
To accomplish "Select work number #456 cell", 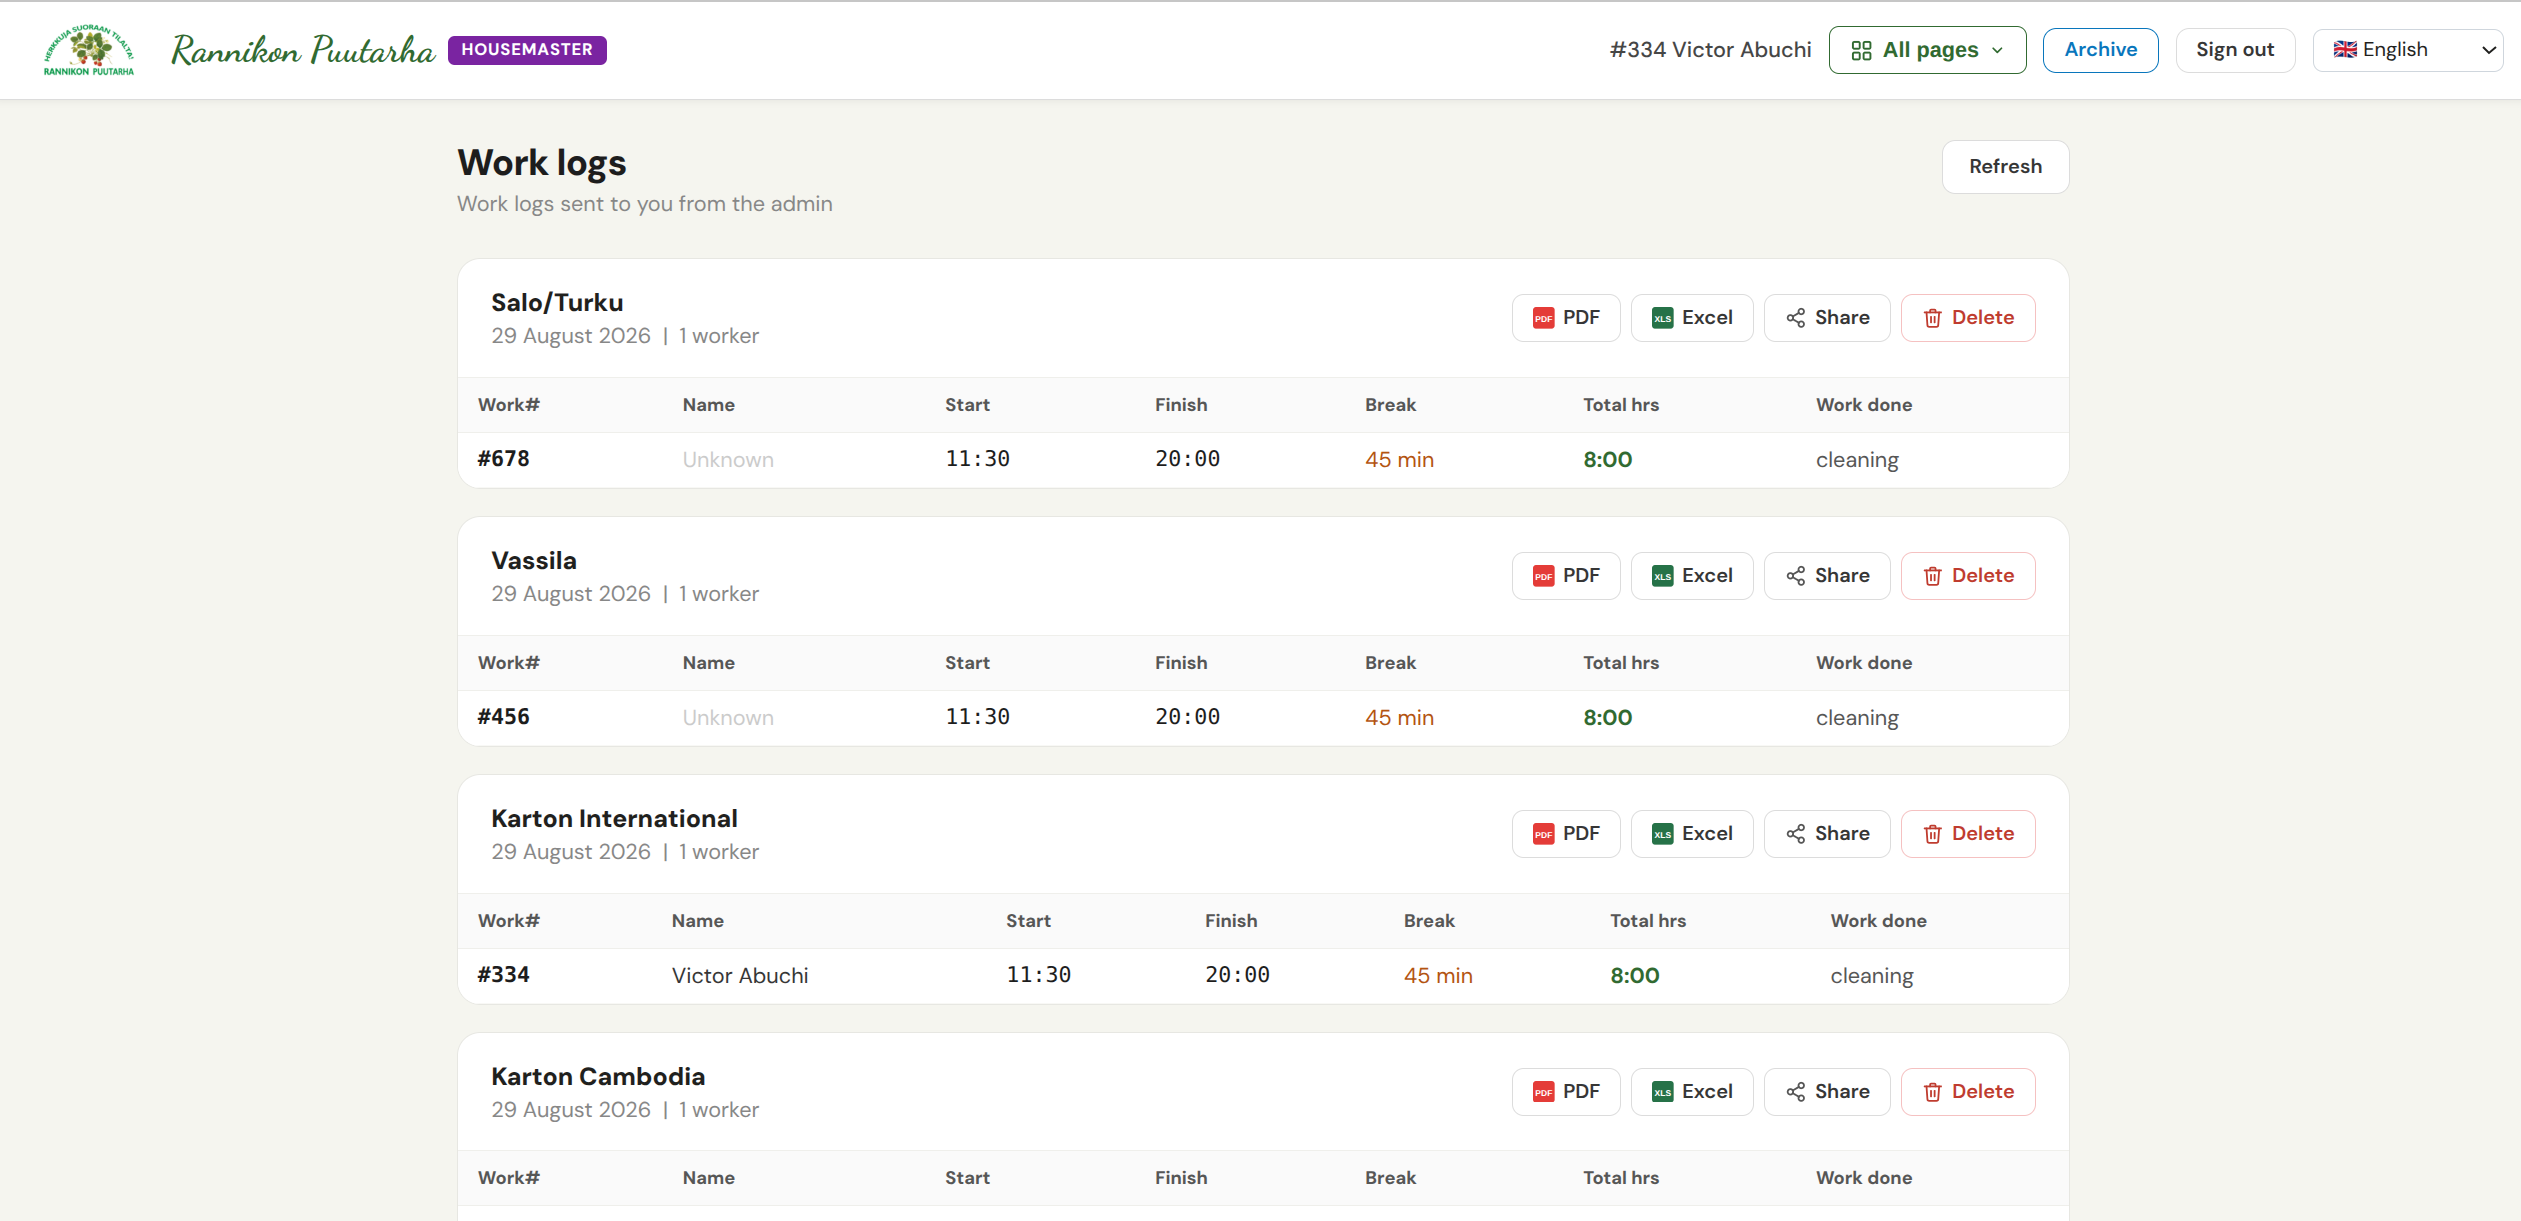I will [x=503, y=717].
